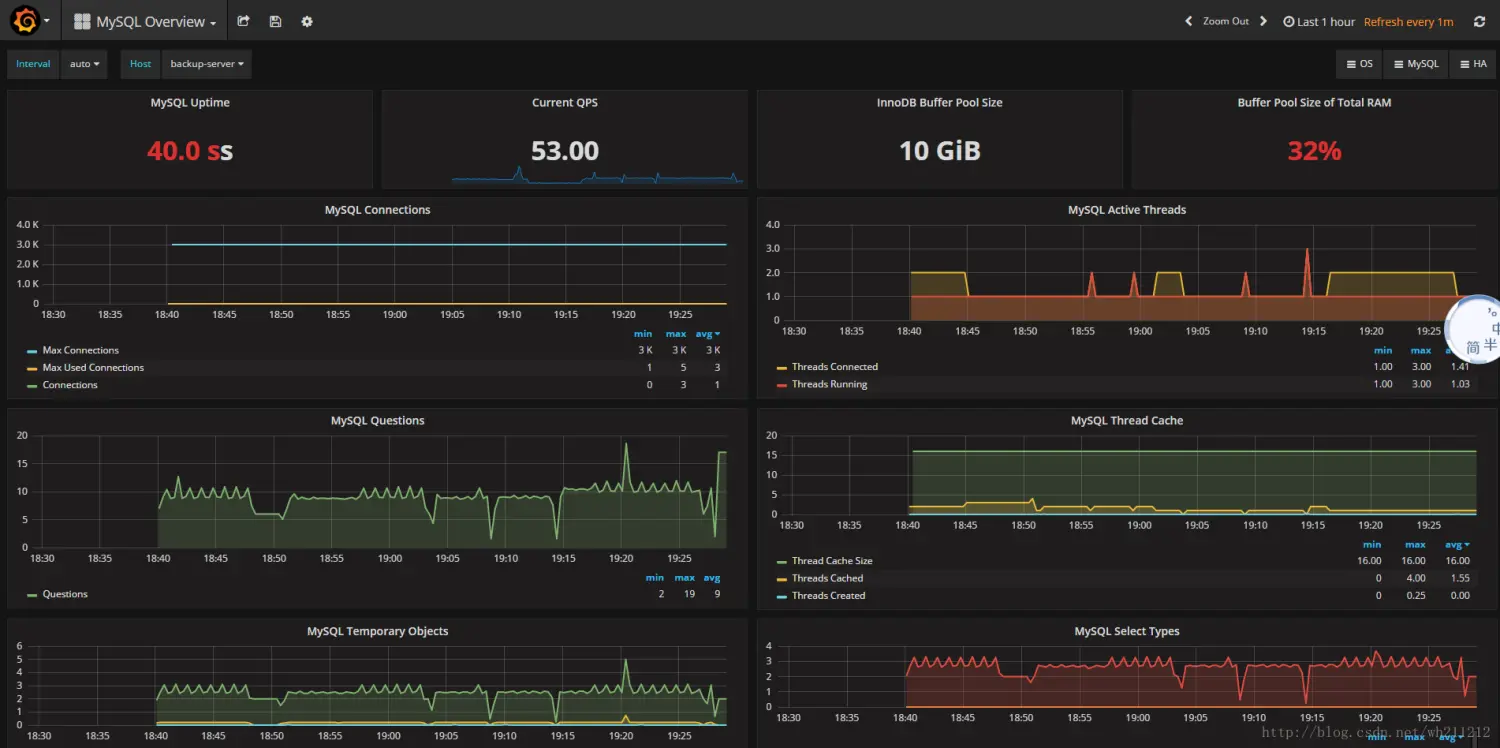Viewport: 1500px width, 748px height.
Task: Open dashboard settings gear
Action: click(x=307, y=21)
